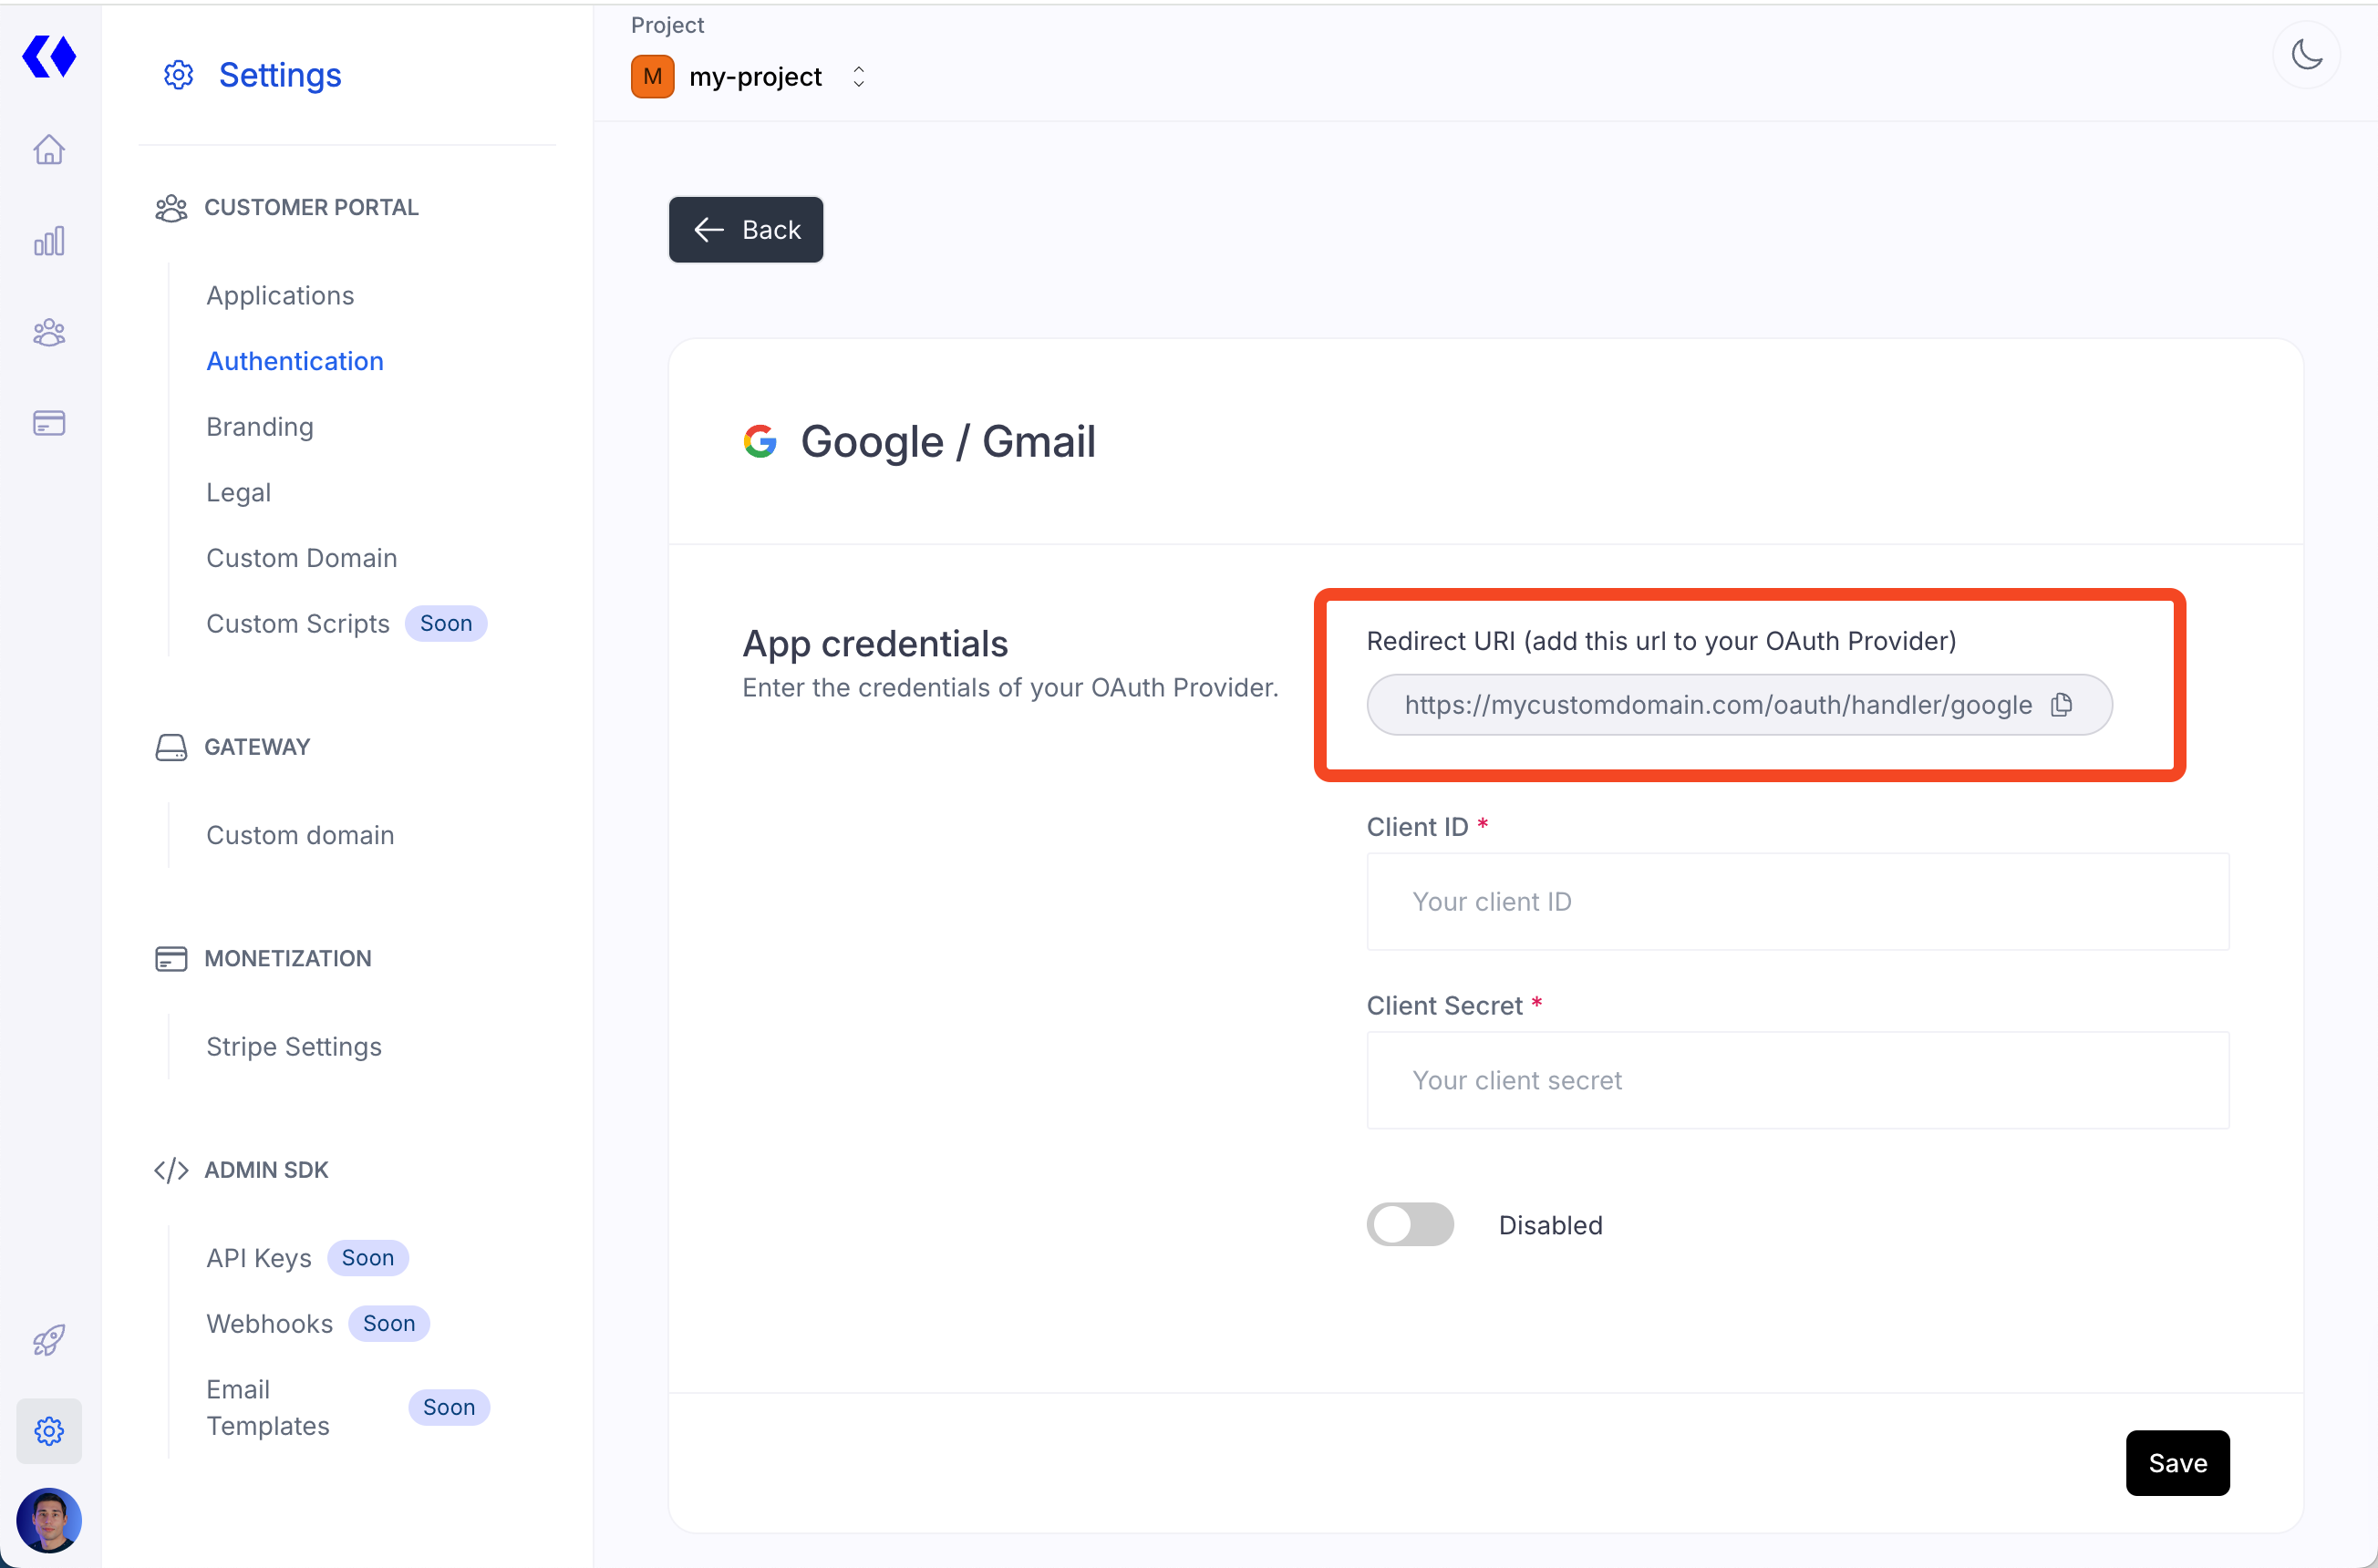Viewport: 2378px width, 1568px height.
Task: Click the app logo in the top left
Action: point(49,56)
